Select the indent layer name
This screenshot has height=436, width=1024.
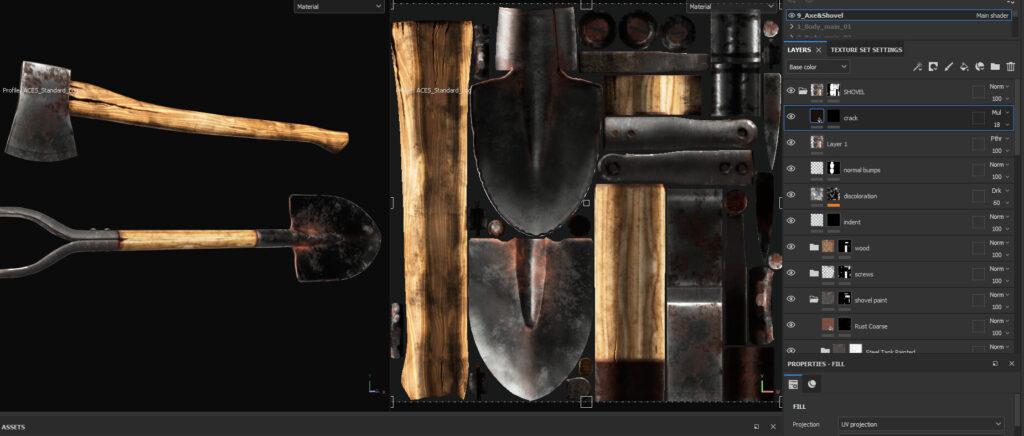click(852, 222)
